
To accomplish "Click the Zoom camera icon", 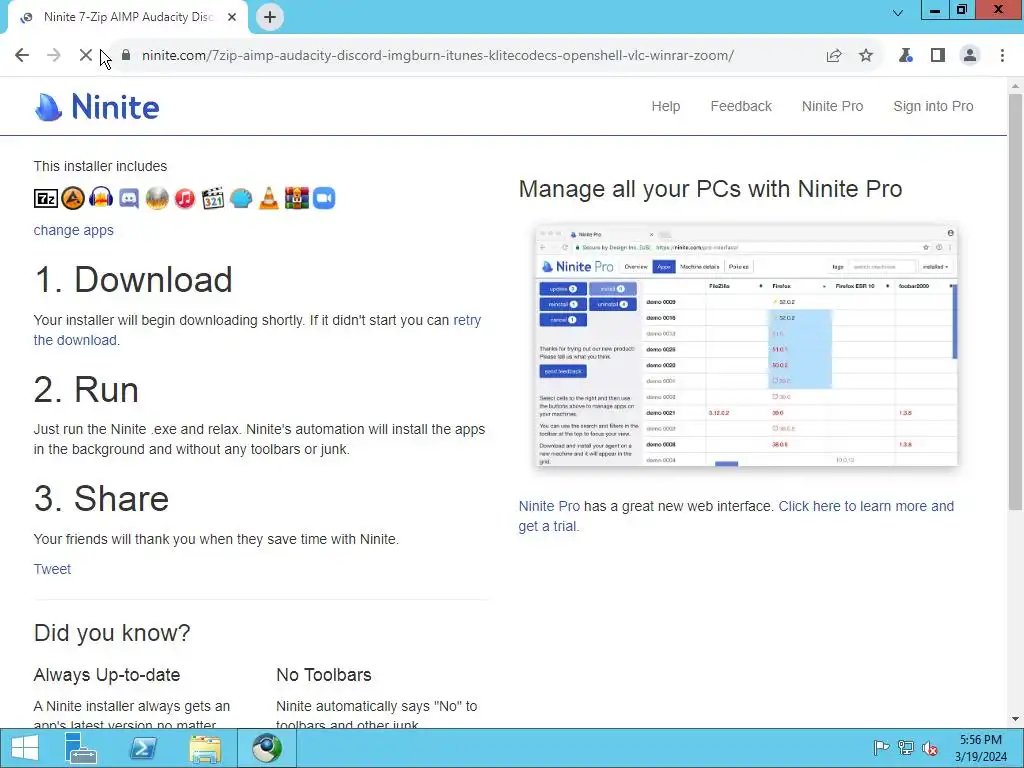I will coord(324,198).
